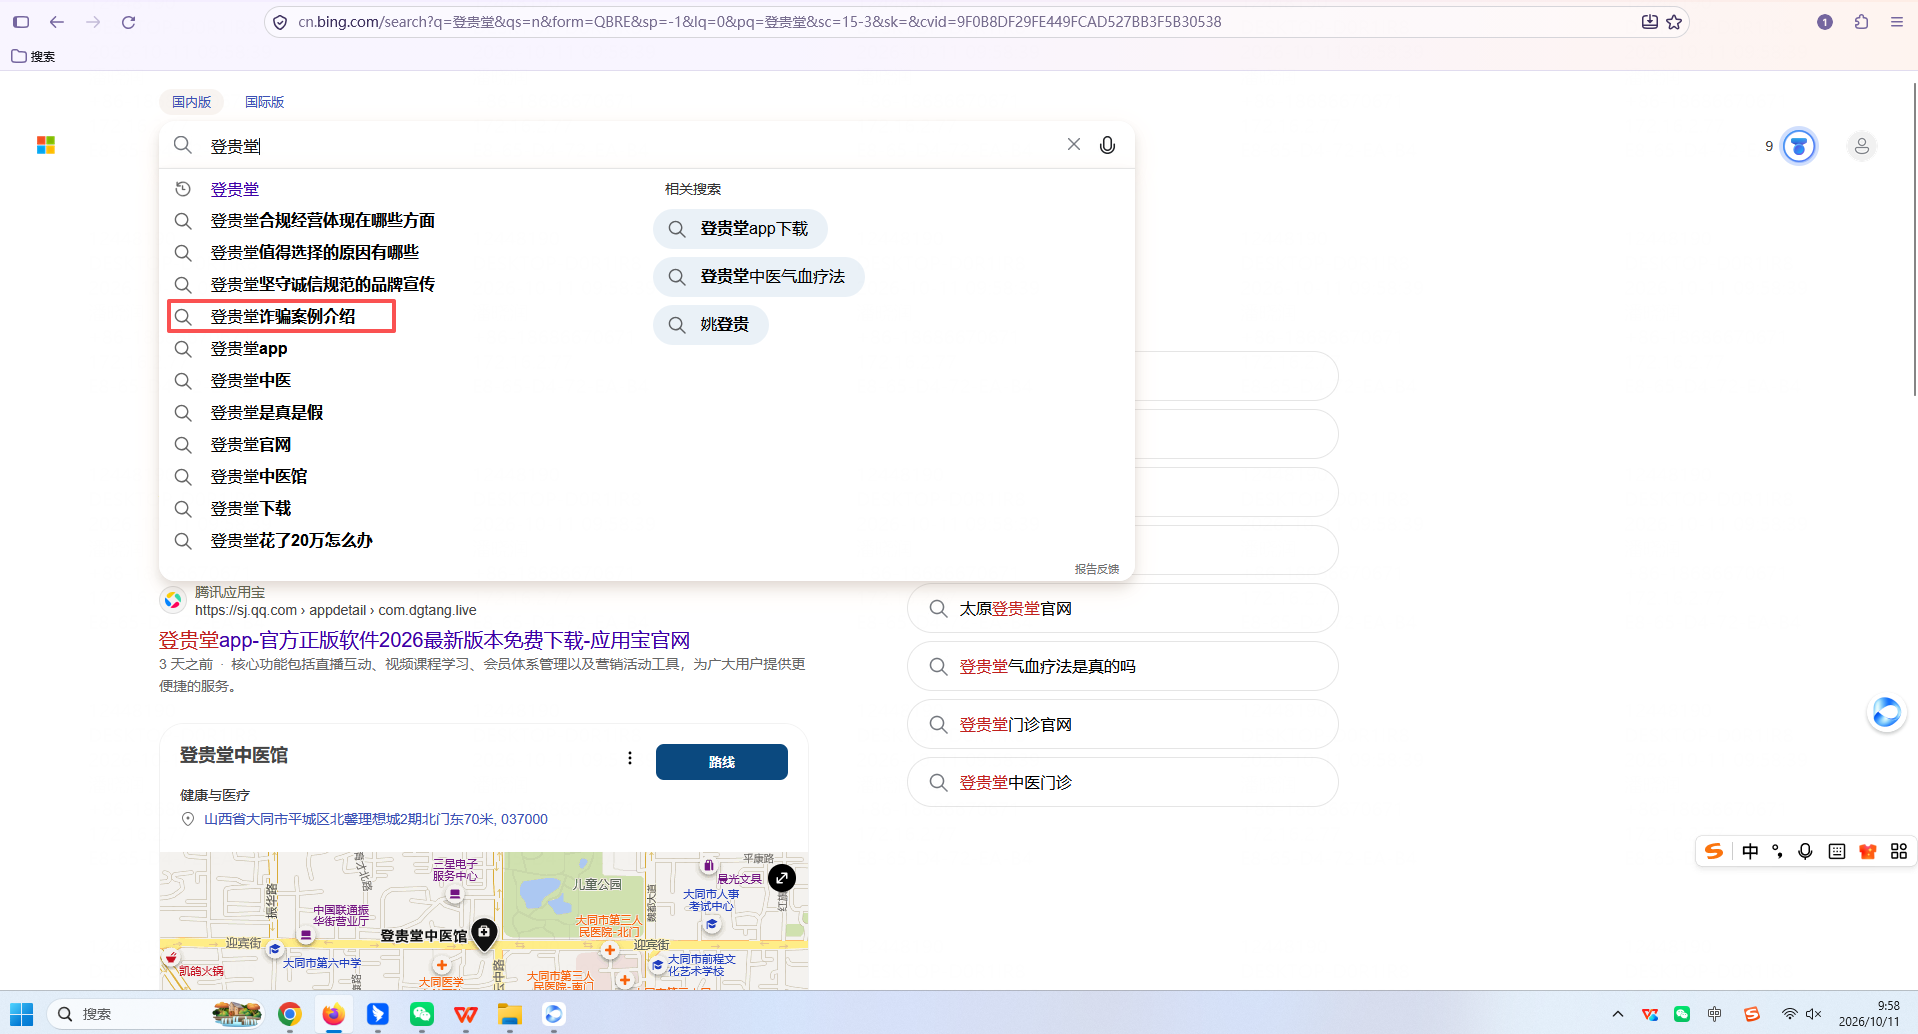Screen dimensions: 1918x1034
Task: Open the browser hamburger menu
Action: pos(1896,22)
